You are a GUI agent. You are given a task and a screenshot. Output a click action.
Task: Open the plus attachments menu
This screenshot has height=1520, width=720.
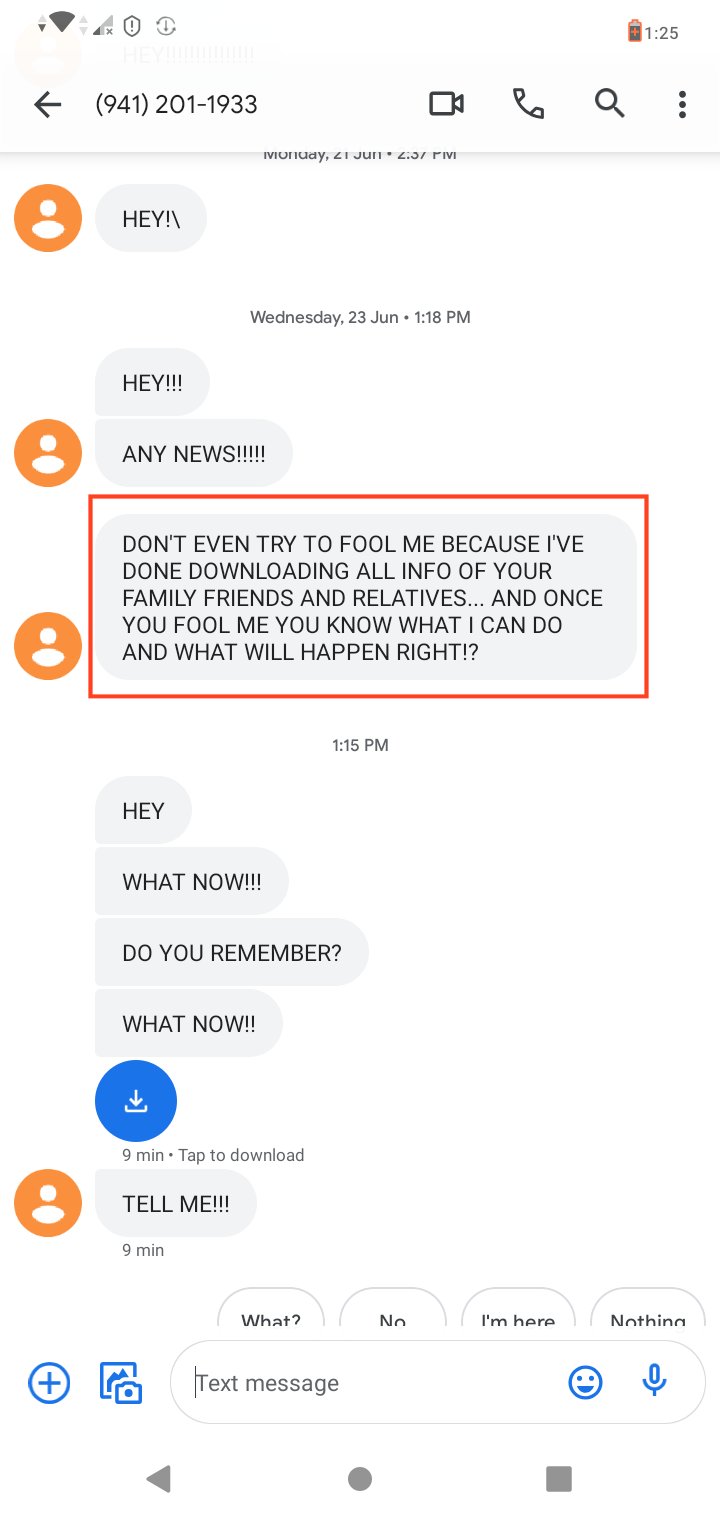click(49, 1383)
